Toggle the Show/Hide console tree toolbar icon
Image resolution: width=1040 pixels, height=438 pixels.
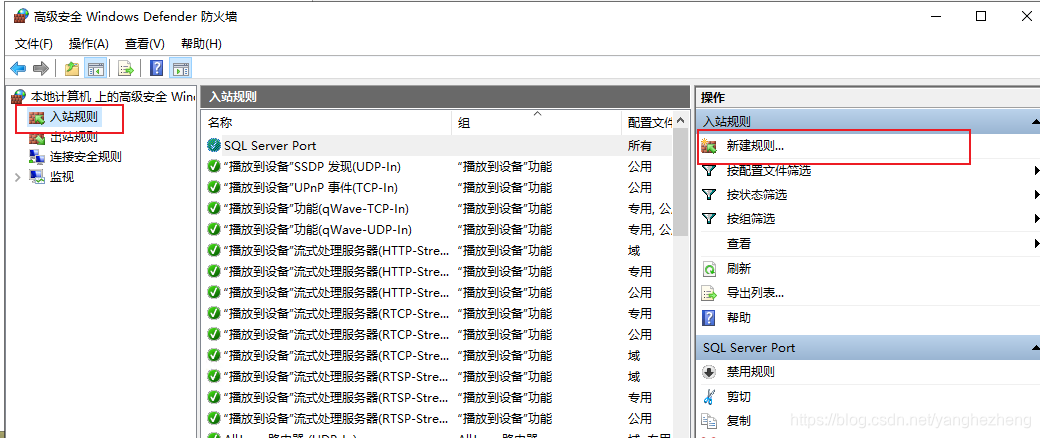[x=96, y=68]
